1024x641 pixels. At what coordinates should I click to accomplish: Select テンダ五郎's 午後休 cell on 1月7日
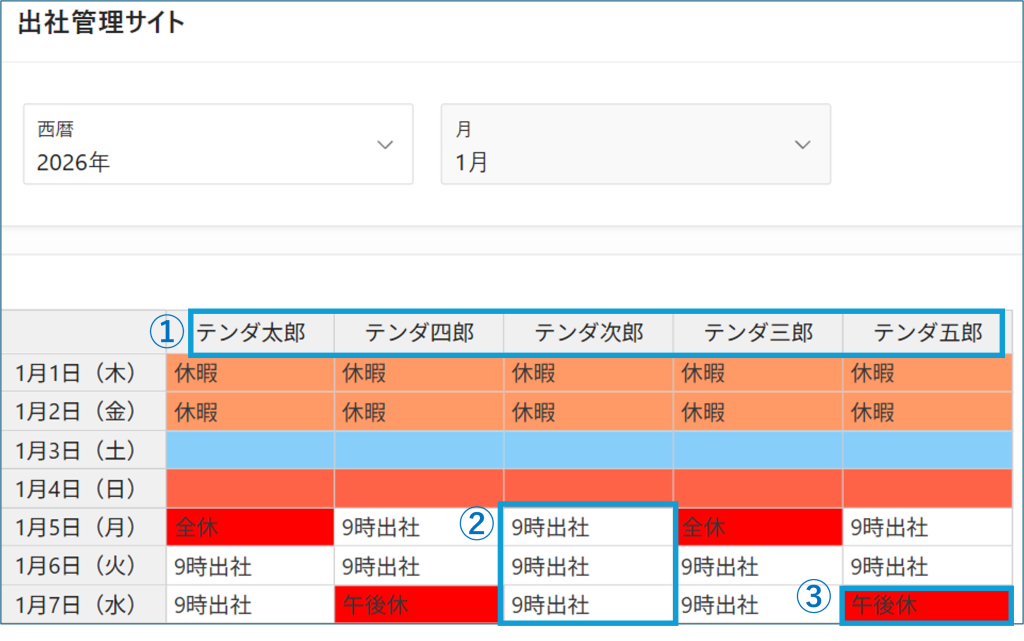pos(927,605)
